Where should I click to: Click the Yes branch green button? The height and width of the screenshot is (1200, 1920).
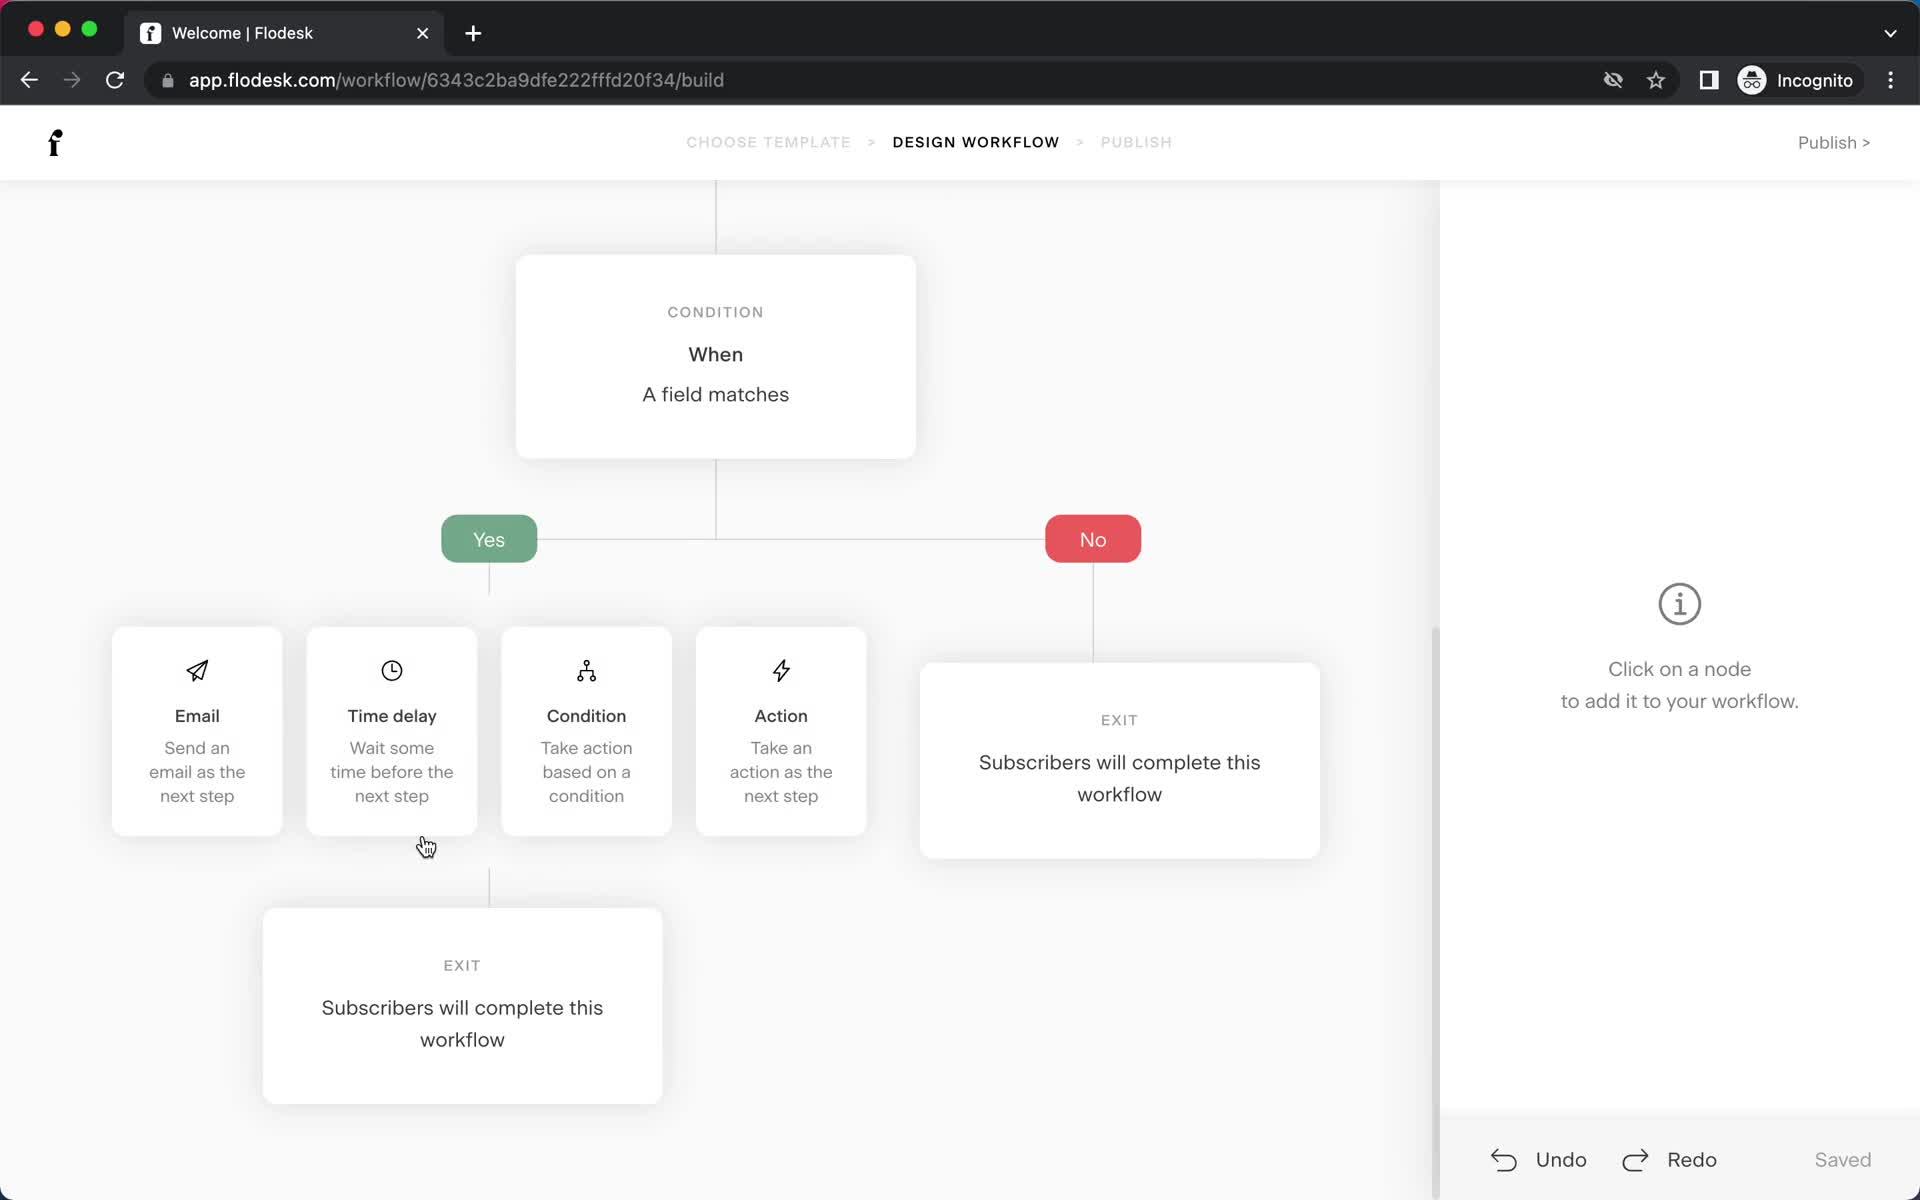tap(488, 538)
